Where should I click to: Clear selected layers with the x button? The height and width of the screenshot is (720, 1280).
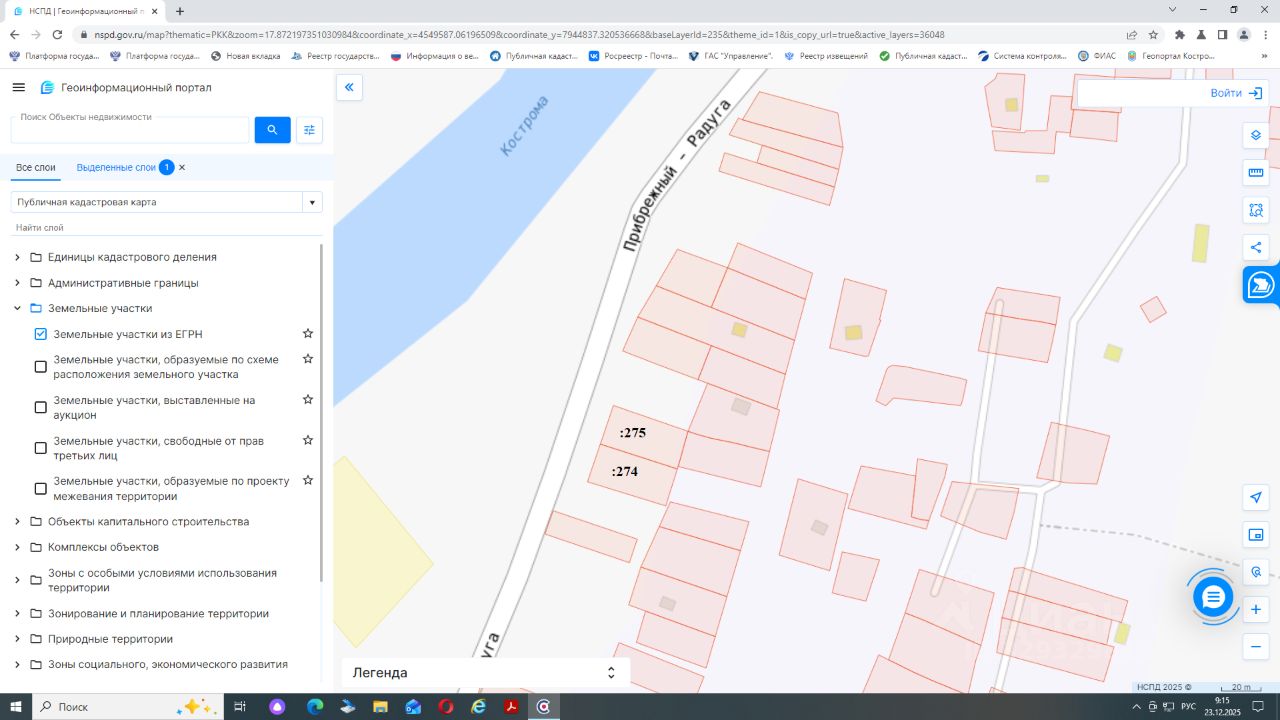click(x=182, y=167)
